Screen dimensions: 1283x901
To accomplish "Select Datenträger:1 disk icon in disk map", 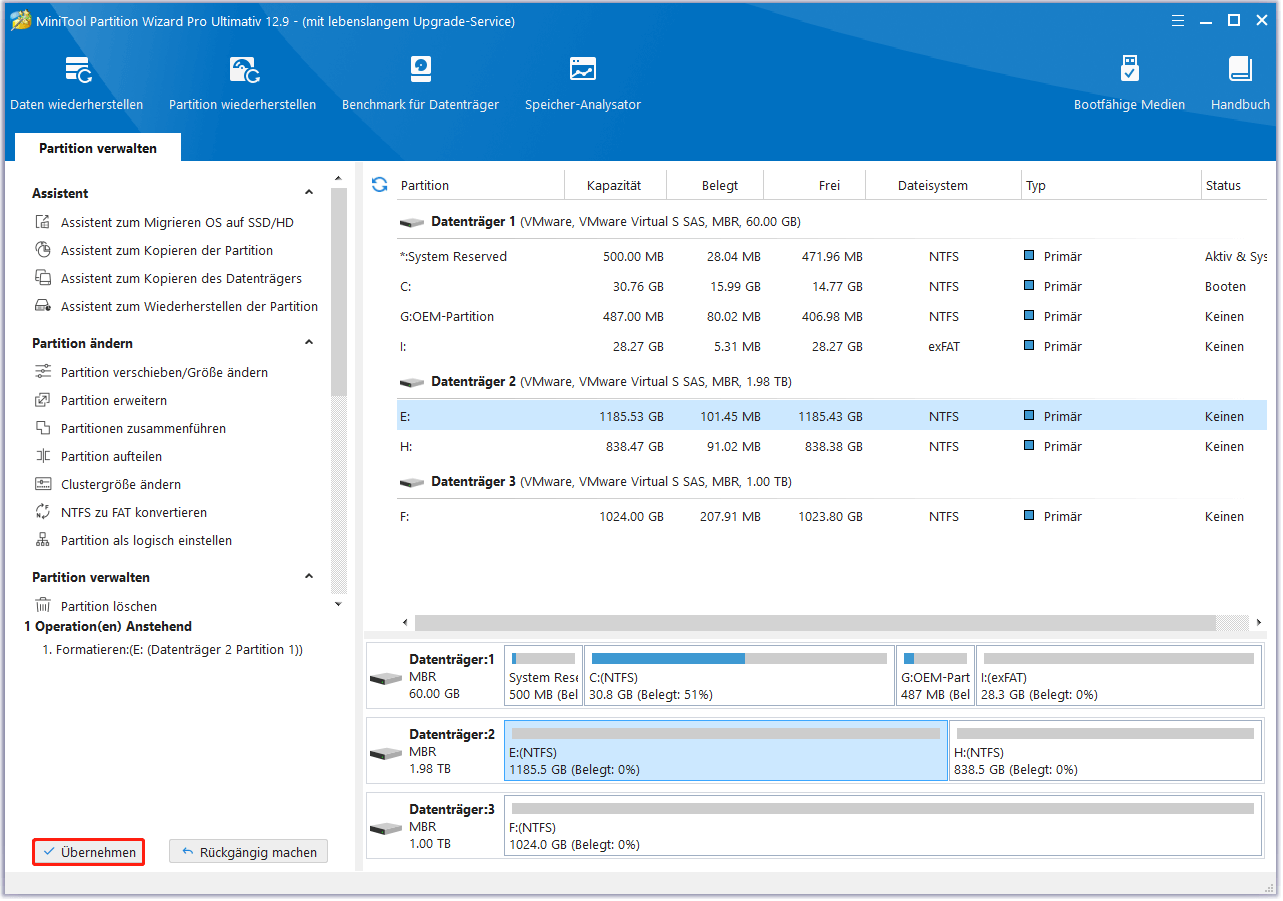I will click(x=386, y=679).
